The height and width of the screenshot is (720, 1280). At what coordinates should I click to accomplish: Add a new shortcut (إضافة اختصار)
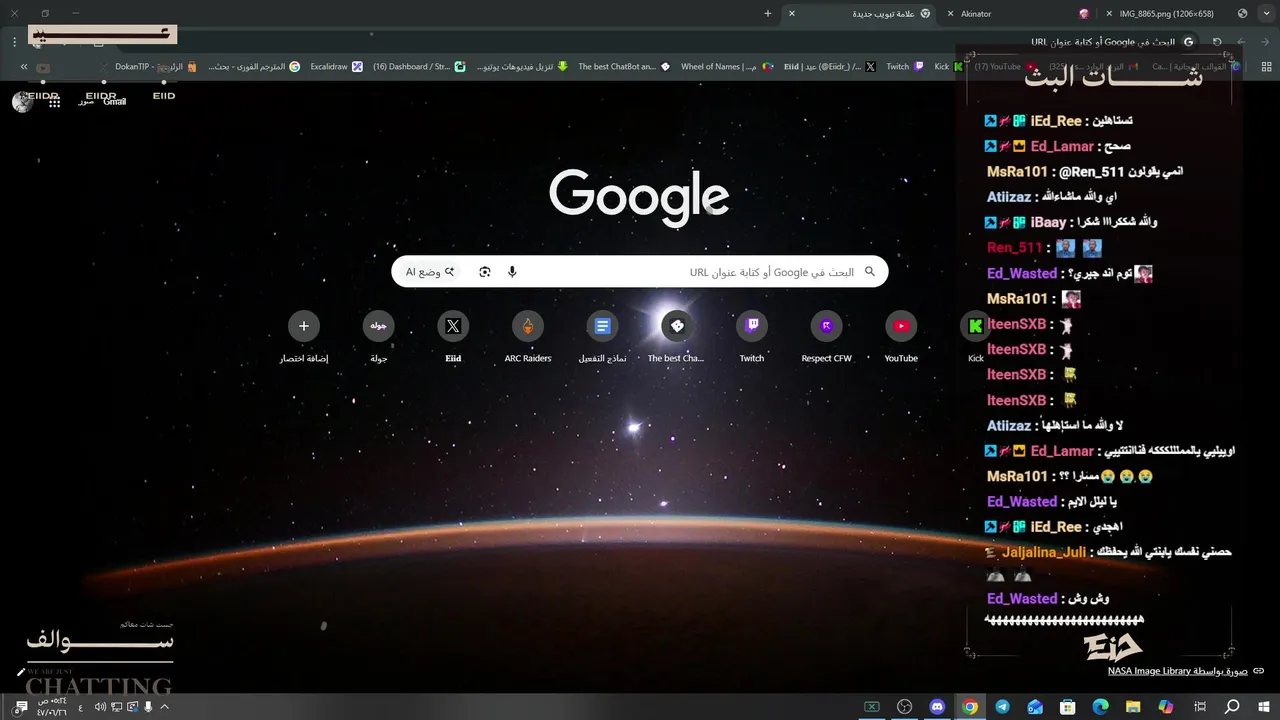tap(304, 337)
